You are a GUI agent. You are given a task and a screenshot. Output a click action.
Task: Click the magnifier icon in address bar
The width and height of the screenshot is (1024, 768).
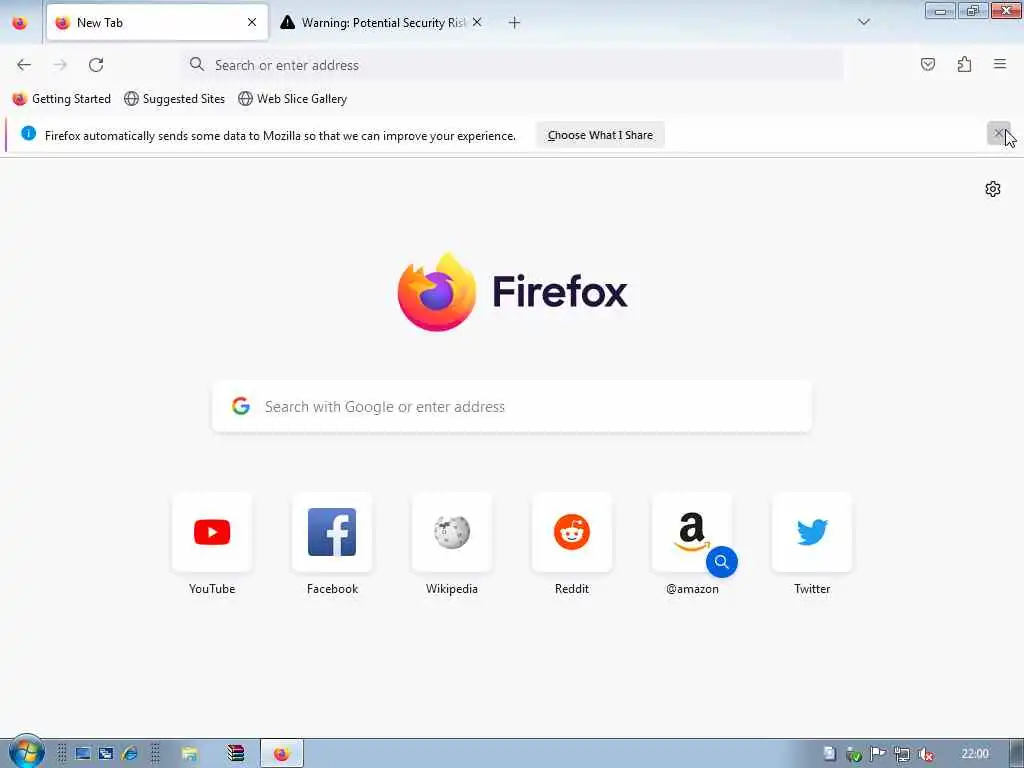coord(197,65)
